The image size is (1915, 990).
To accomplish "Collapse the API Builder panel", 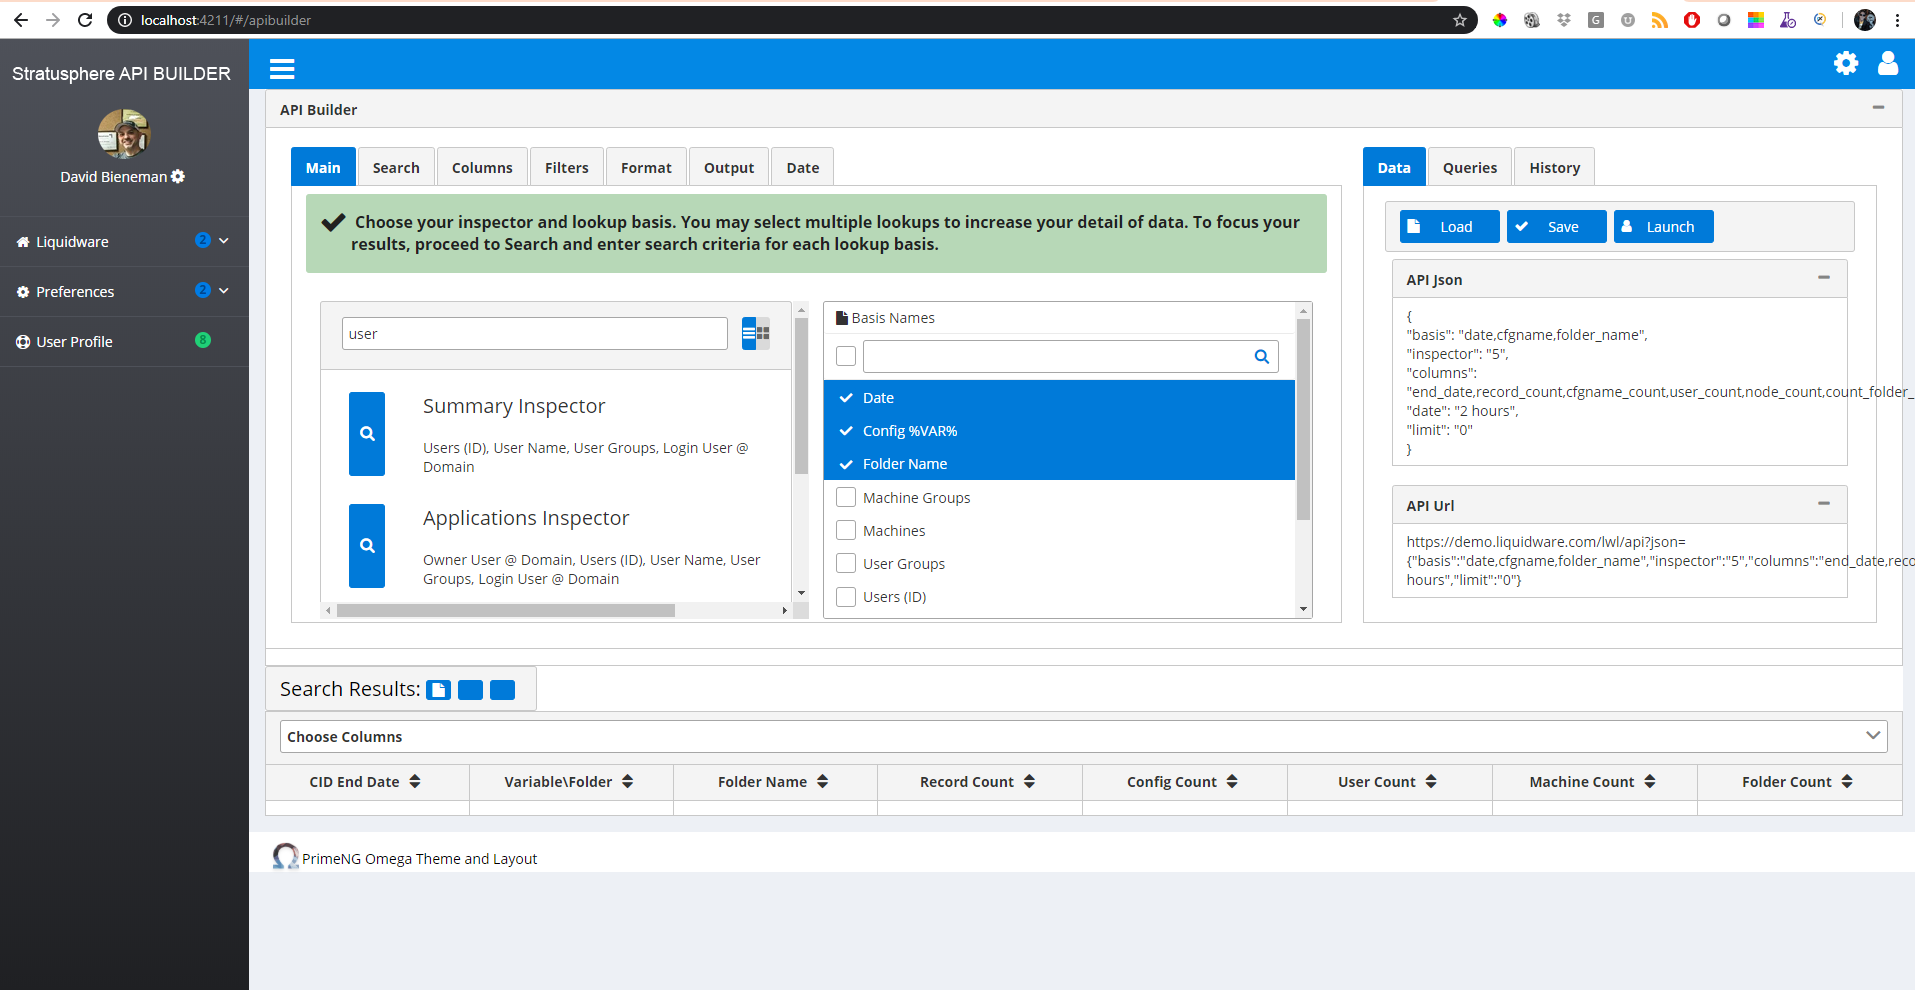I will [1878, 107].
